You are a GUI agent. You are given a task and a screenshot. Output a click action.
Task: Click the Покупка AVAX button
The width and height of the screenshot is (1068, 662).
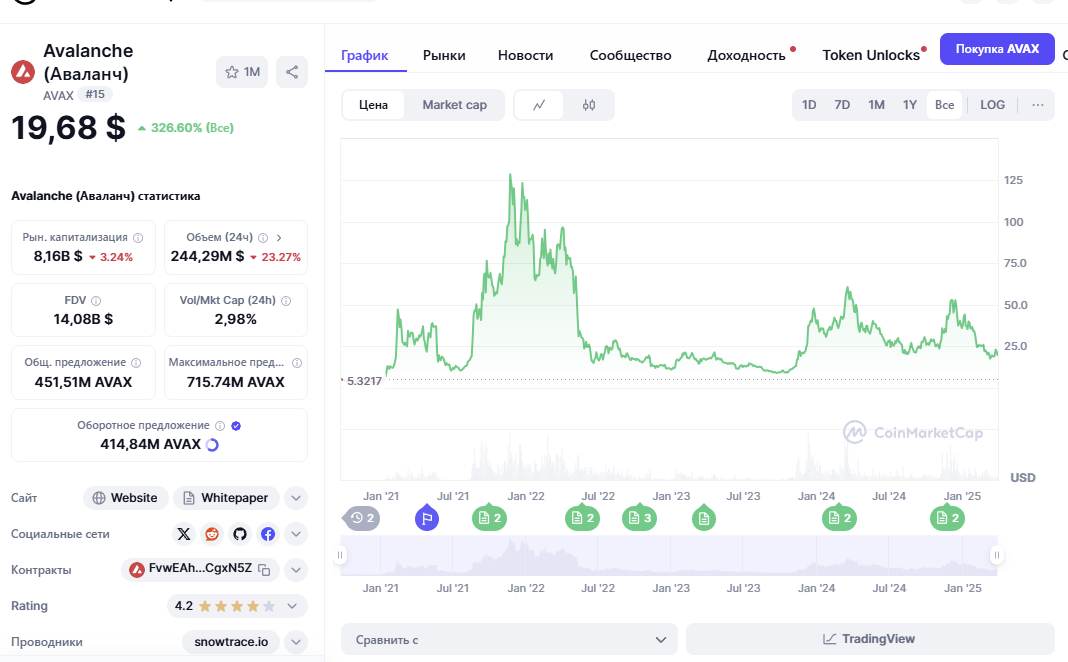click(x=997, y=49)
